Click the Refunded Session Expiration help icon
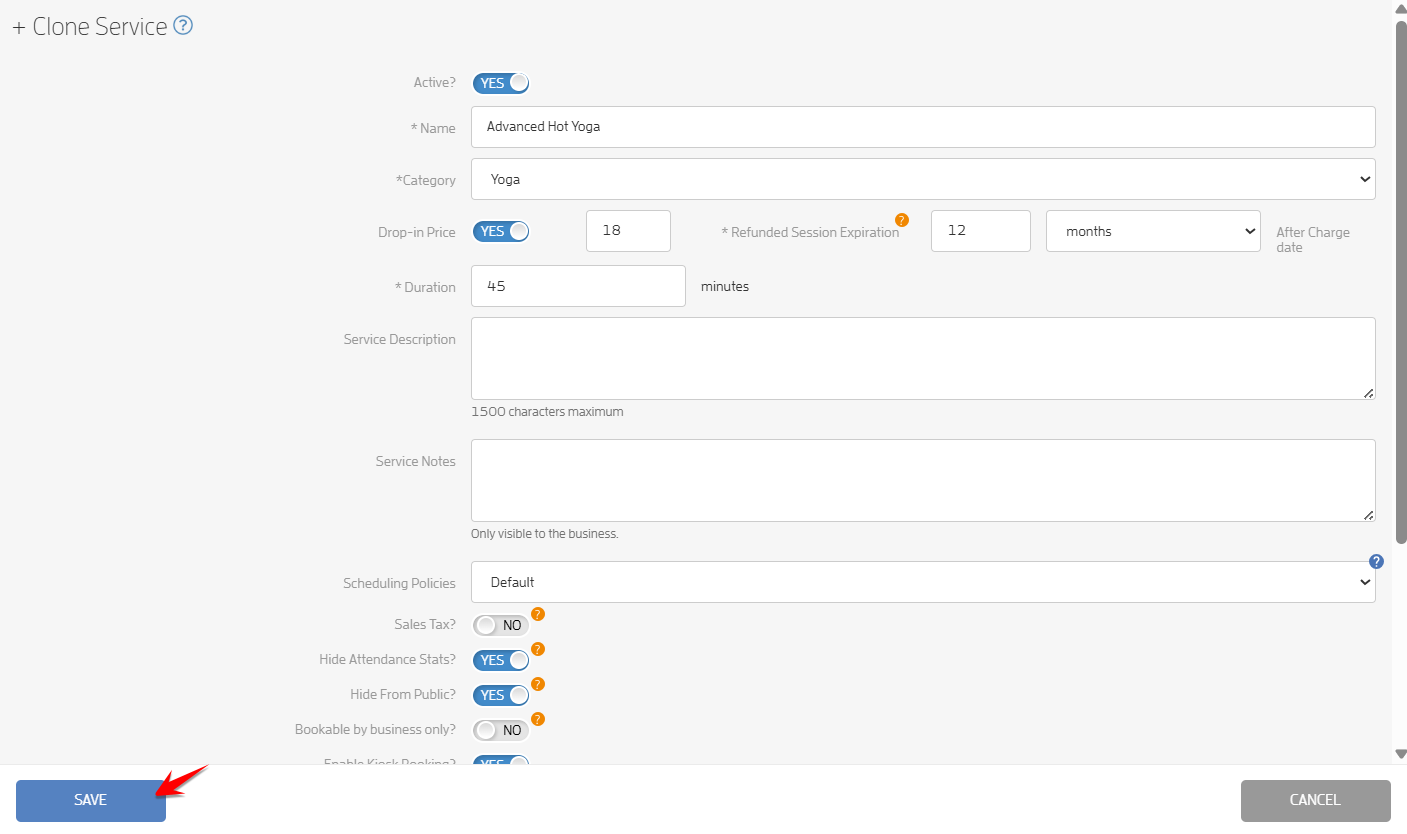The height and width of the screenshot is (834, 1407). [x=902, y=220]
